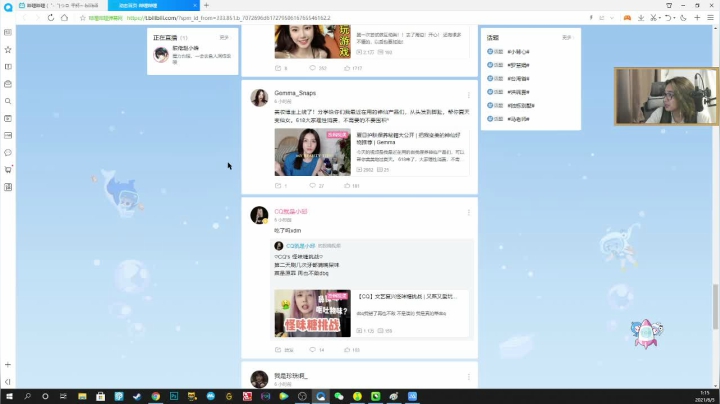Go to browser home page icon
This screenshot has height=404, width=720.
point(64,17)
